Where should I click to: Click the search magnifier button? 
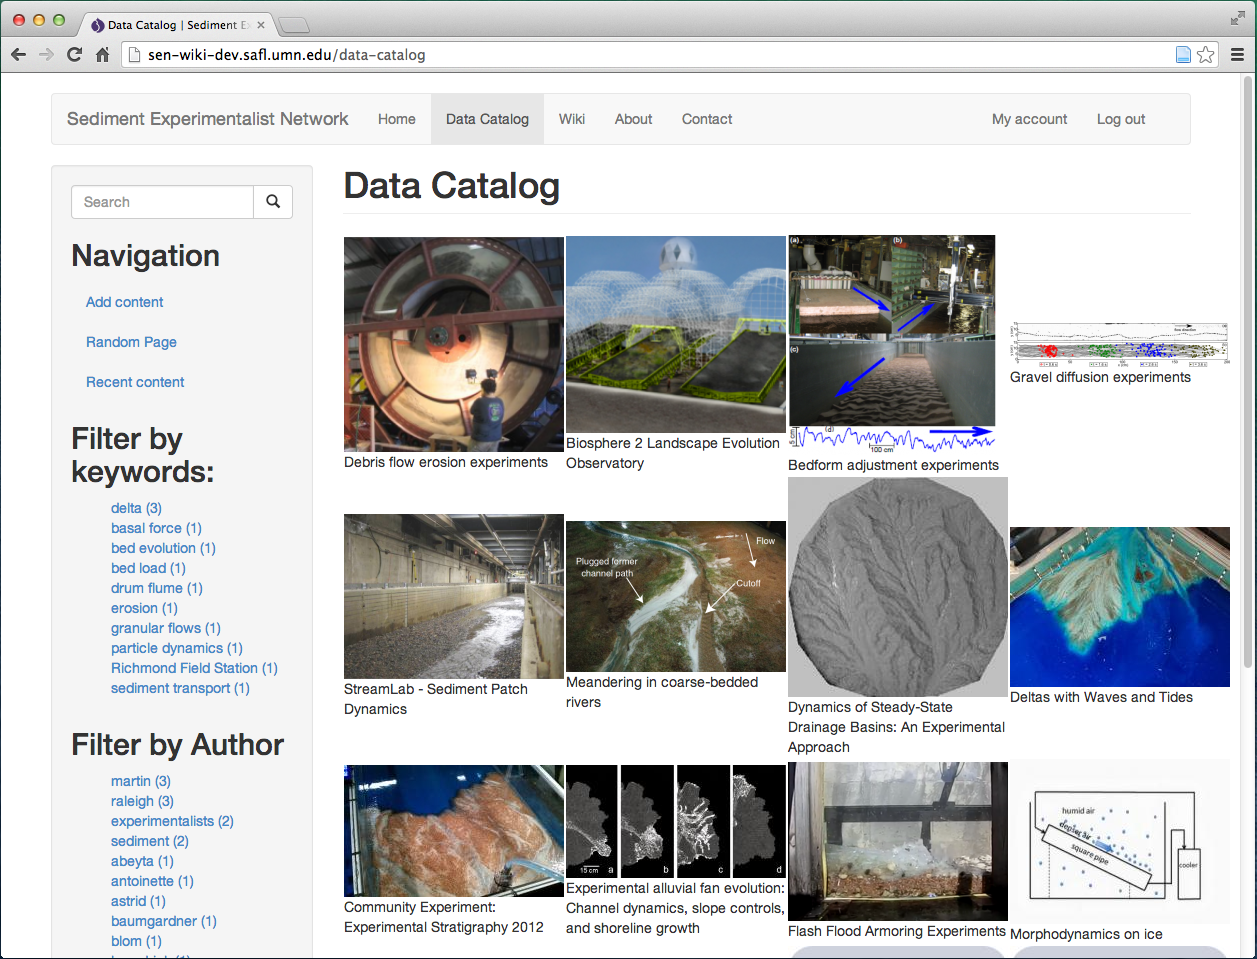pyautogui.click(x=273, y=202)
